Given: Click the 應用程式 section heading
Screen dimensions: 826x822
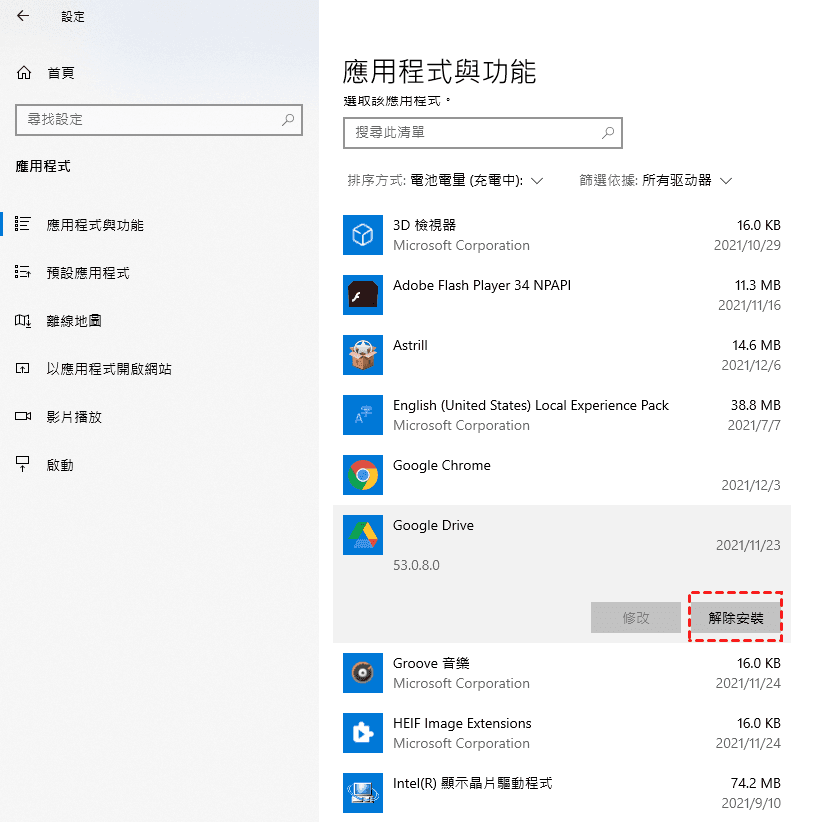Looking at the screenshot, I should point(43,167).
